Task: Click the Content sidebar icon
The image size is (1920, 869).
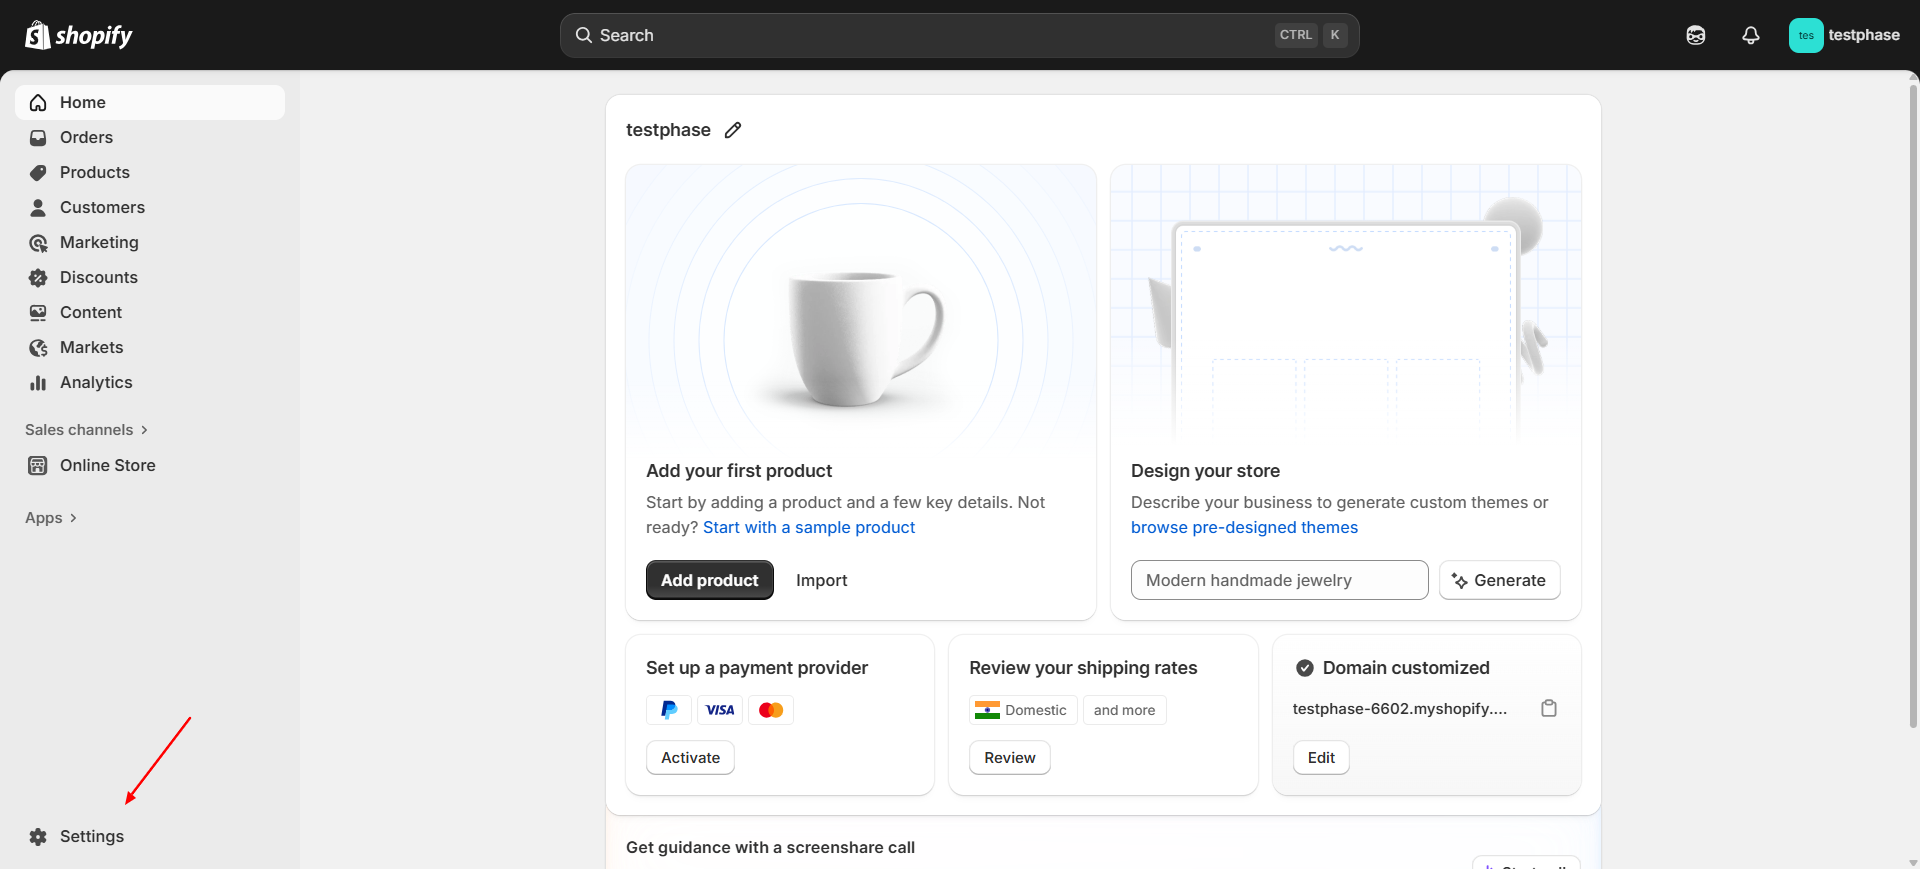Action: [38, 313]
